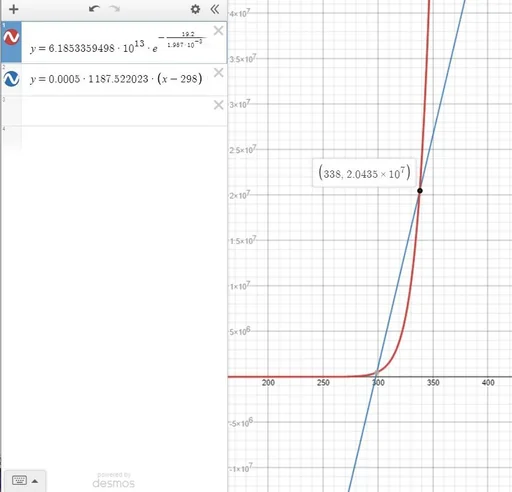Expand the keyboard panel arrow
512x492 pixels.
tap(35, 481)
